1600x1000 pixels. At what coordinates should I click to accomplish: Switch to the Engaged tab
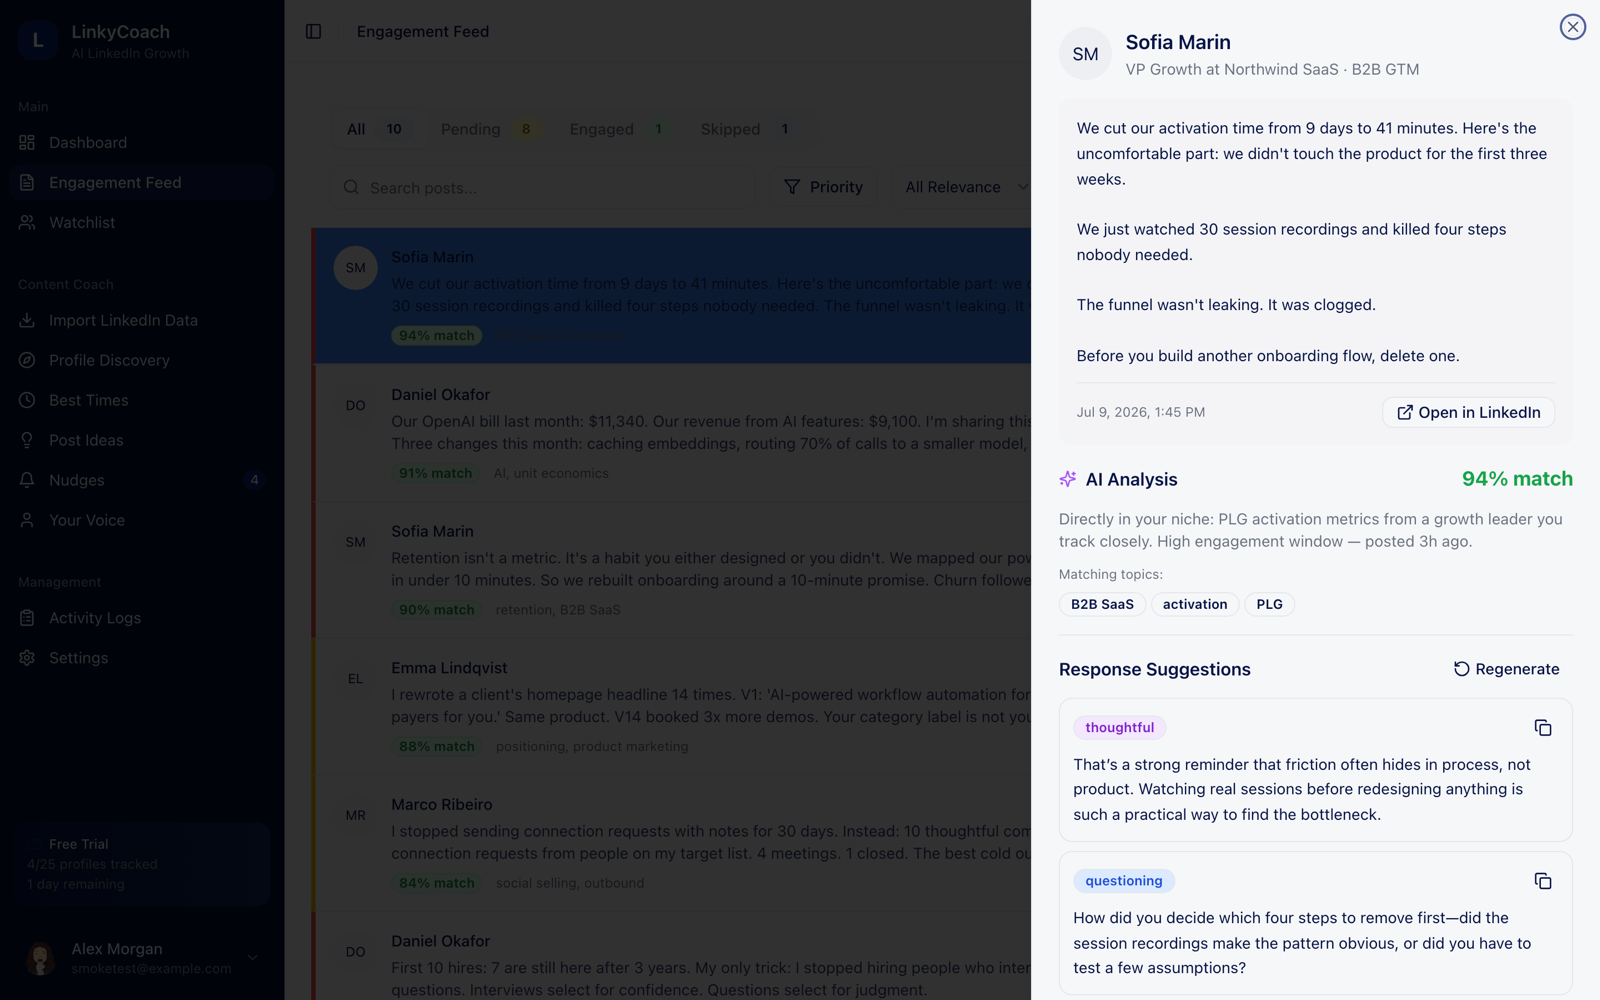point(618,130)
